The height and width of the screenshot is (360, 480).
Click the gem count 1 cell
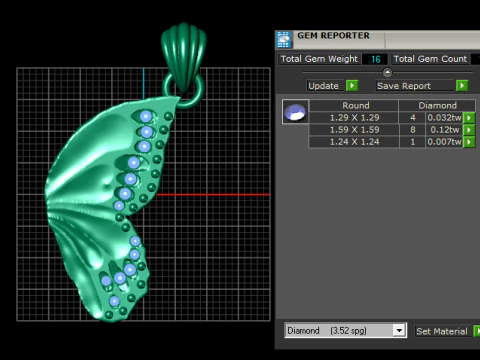413,142
